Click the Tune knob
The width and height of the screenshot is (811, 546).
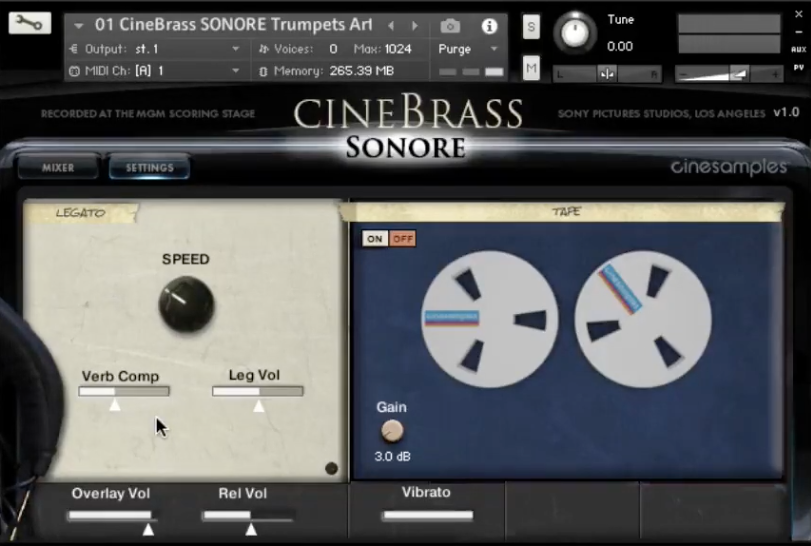(574, 32)
